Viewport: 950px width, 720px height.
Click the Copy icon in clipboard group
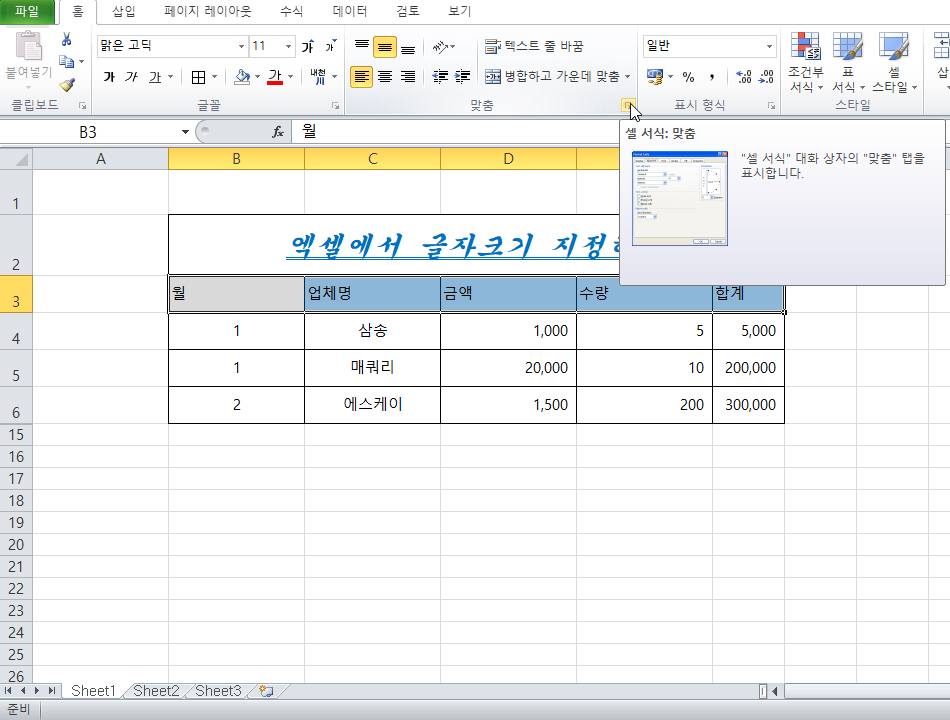click(x=66, y=61)
